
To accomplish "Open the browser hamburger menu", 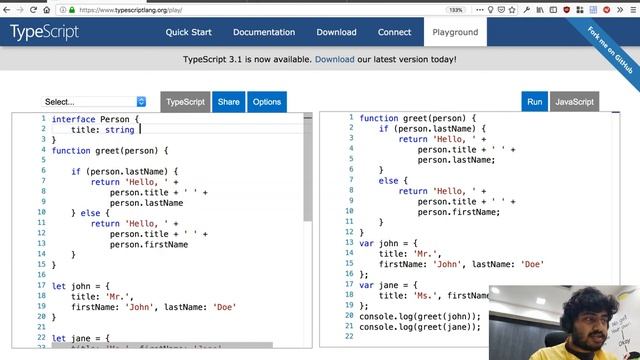I will coord(633,10).
